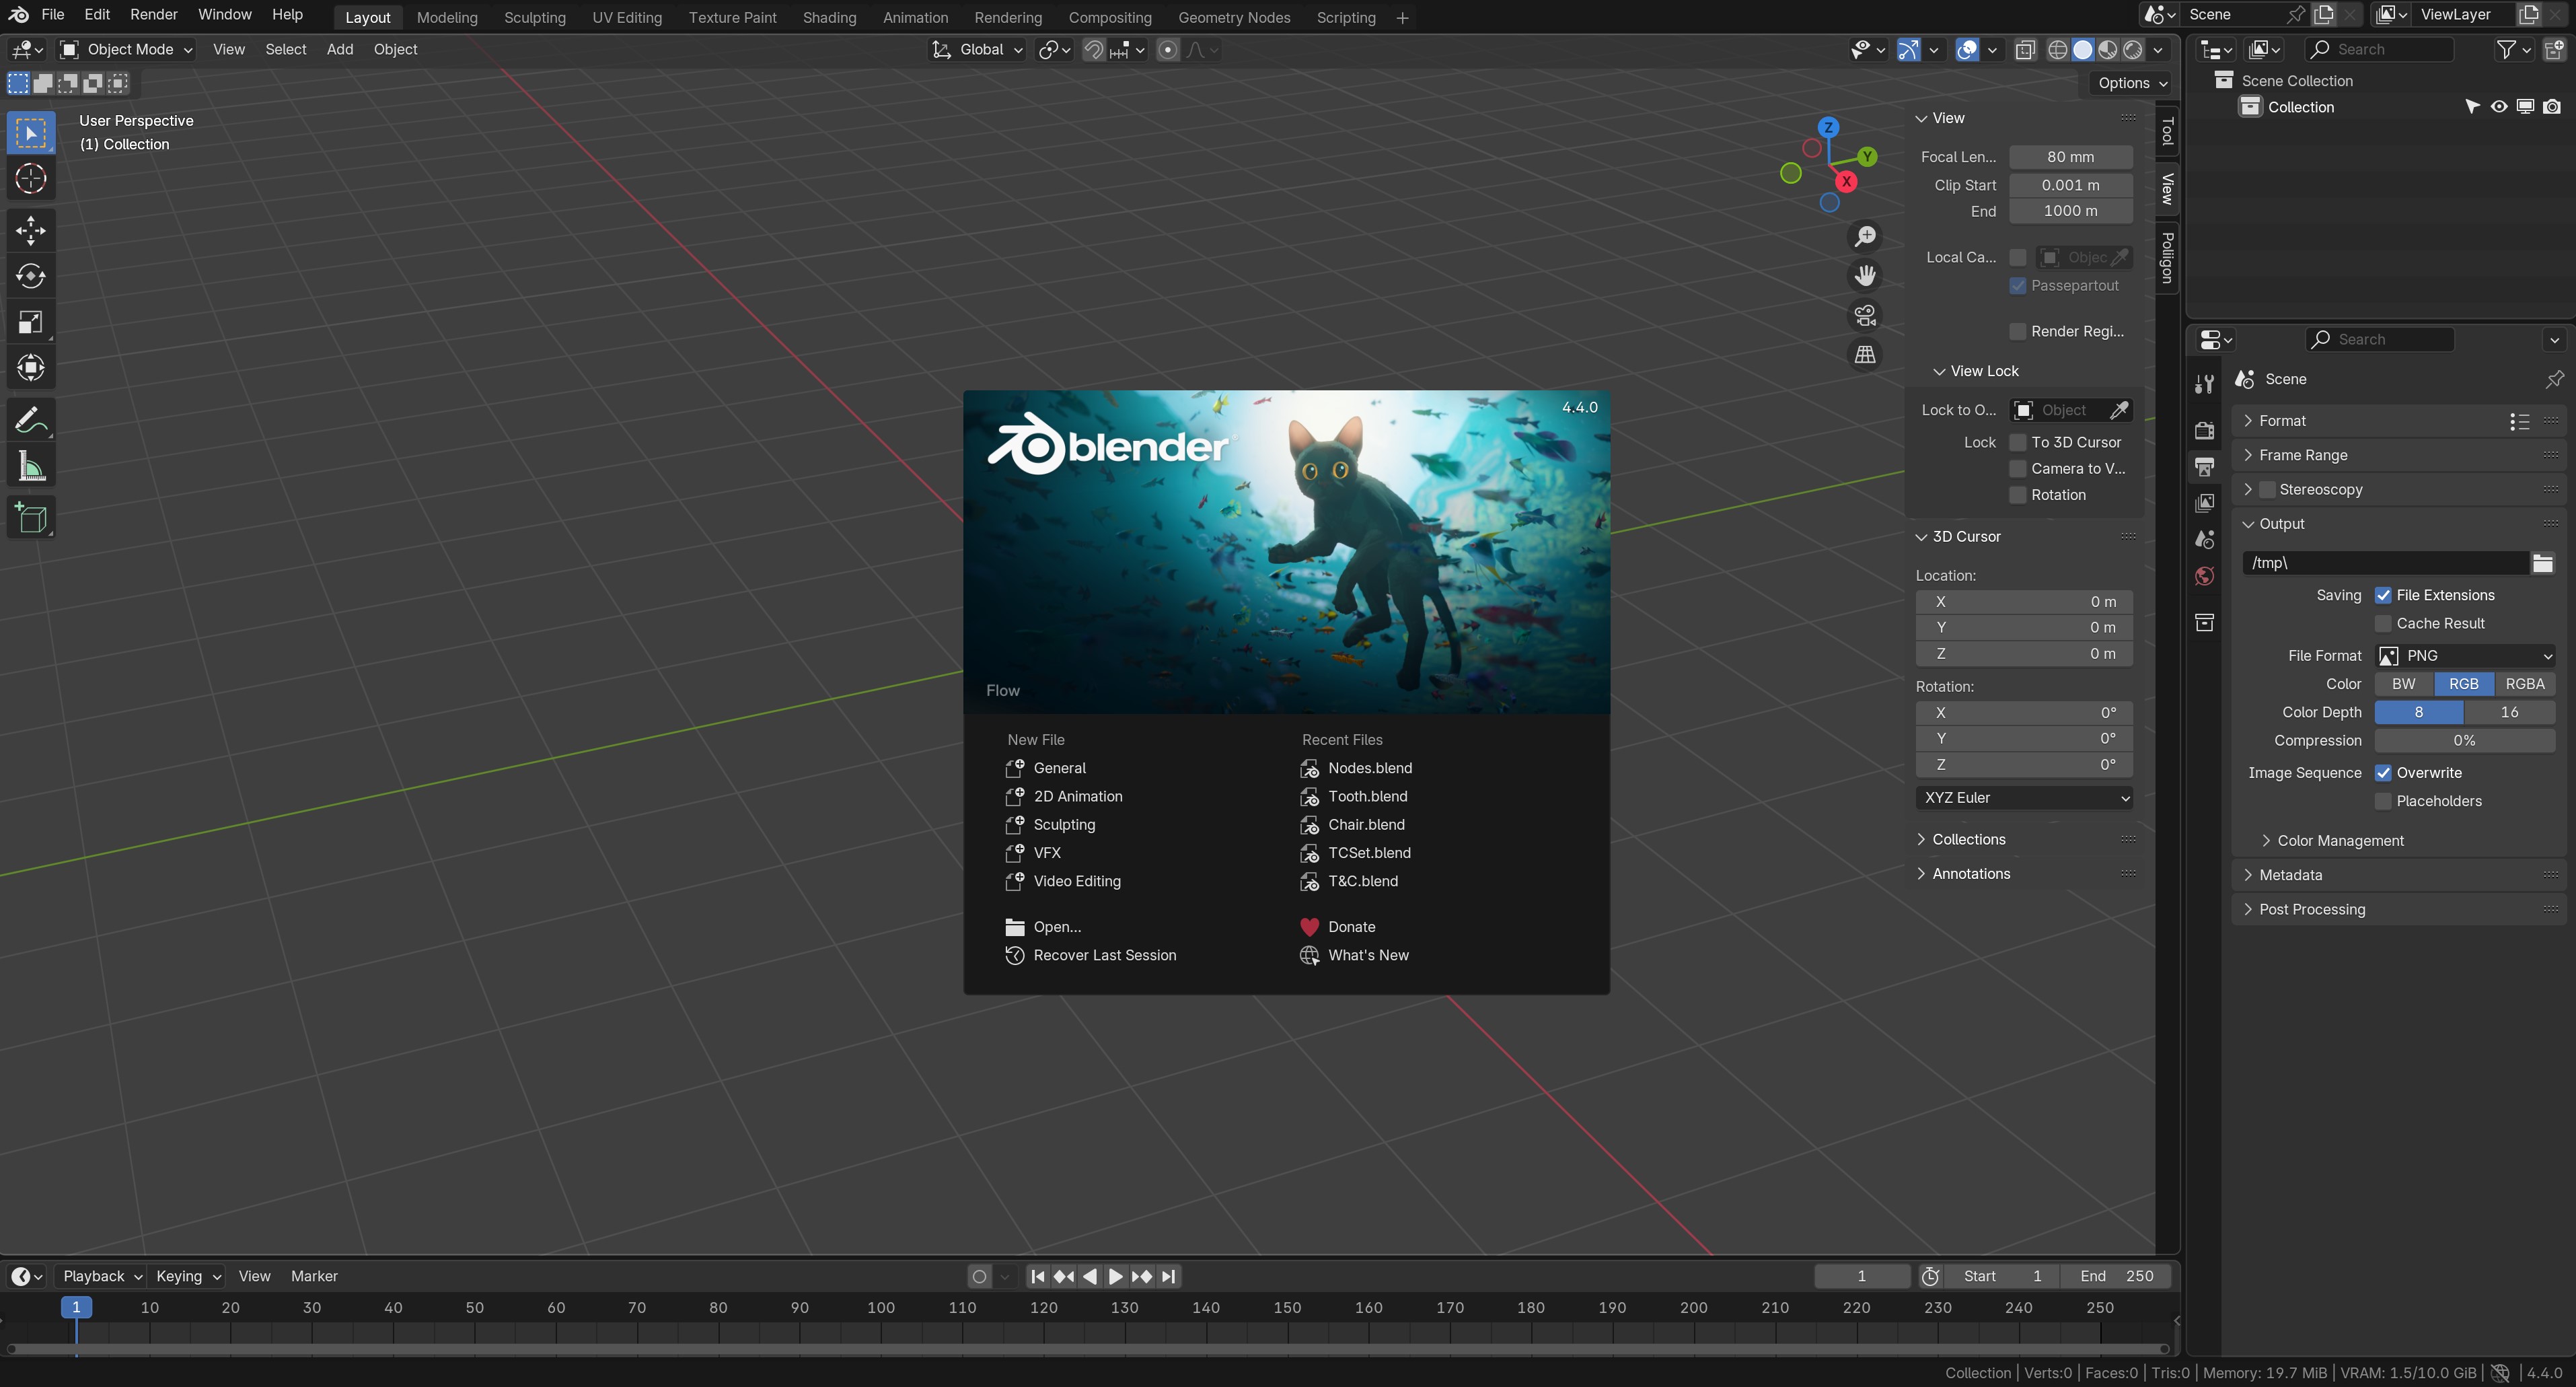The width and height of the screenshot is (2576, 1387).
Task: Open the Collection properties tab icon
Action: click(x=2204, y=622)
